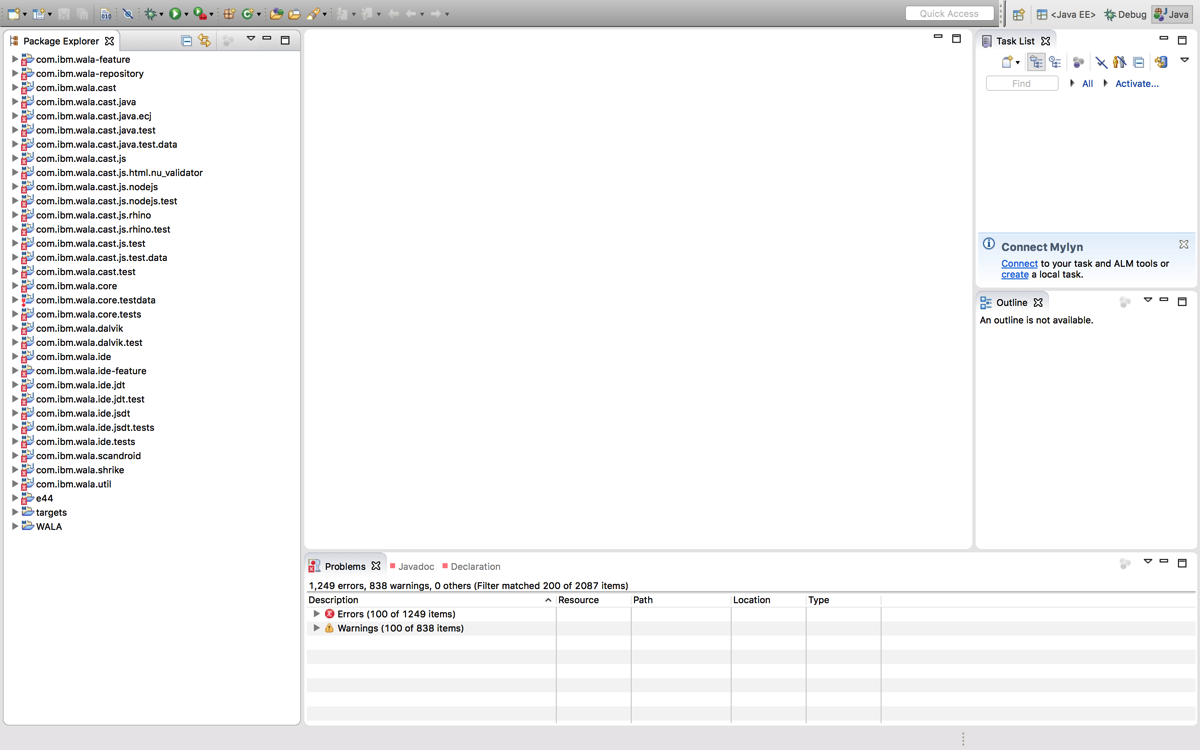Click the Debug bug icon in main toolbar
The height and width of the screenshot is (750, 1200).
(149, 14)
